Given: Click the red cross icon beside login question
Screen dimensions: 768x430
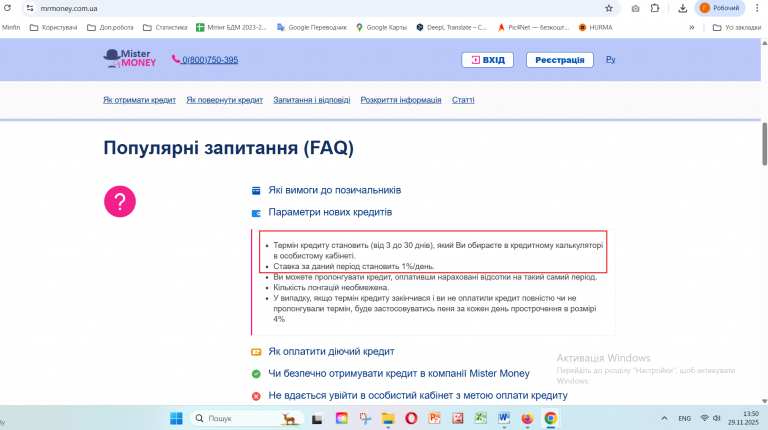Looking at the screenshot, I should coord(256,396).
